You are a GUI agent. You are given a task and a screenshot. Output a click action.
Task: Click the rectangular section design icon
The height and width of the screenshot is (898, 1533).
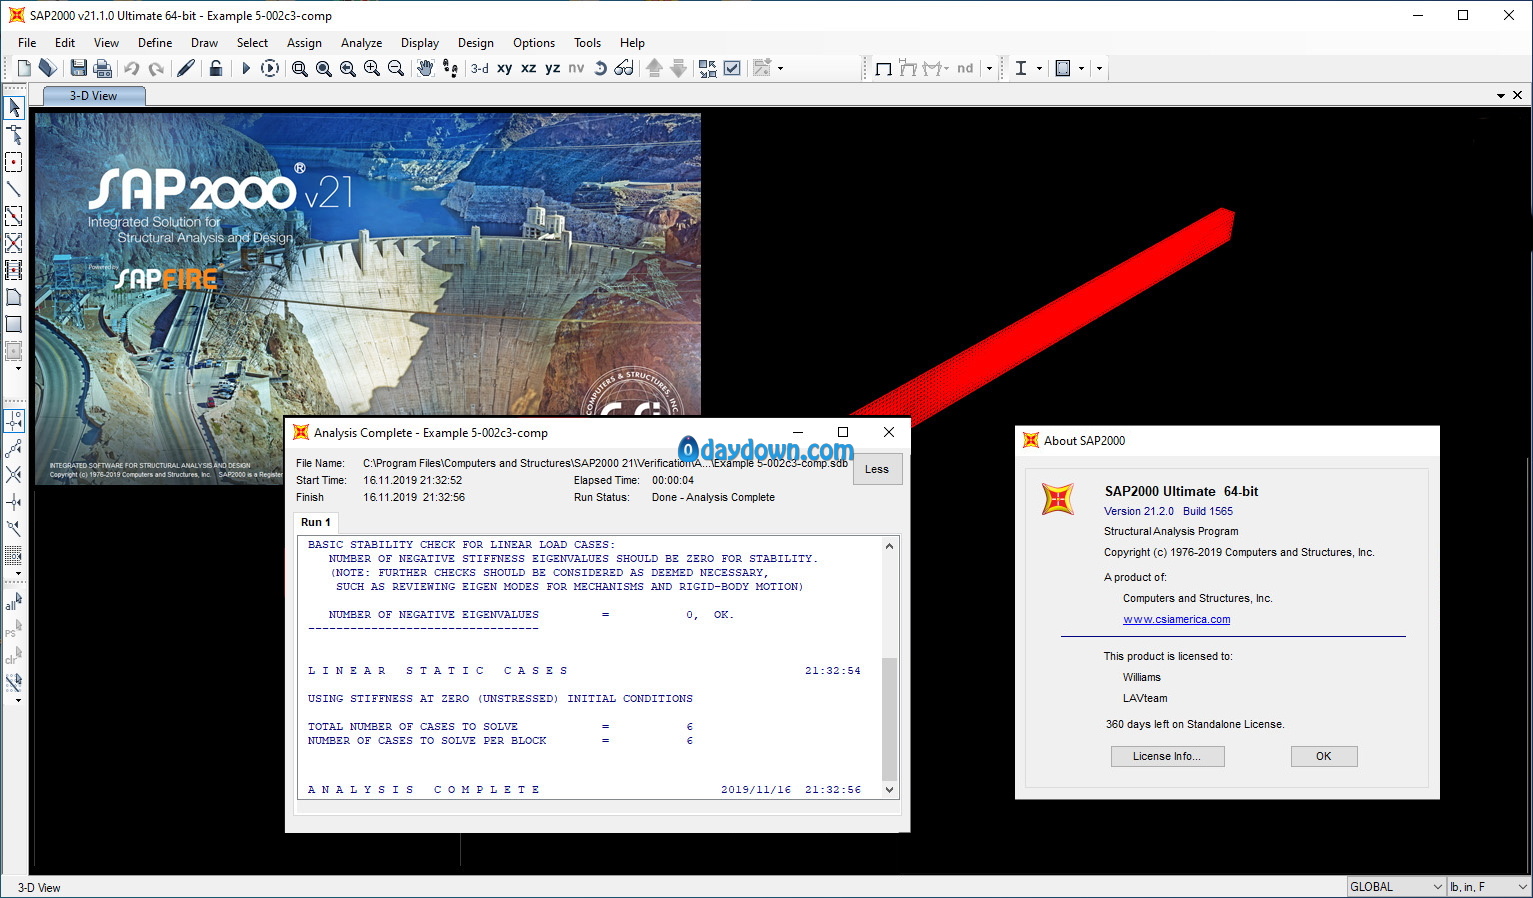(x=1063, y=68)
